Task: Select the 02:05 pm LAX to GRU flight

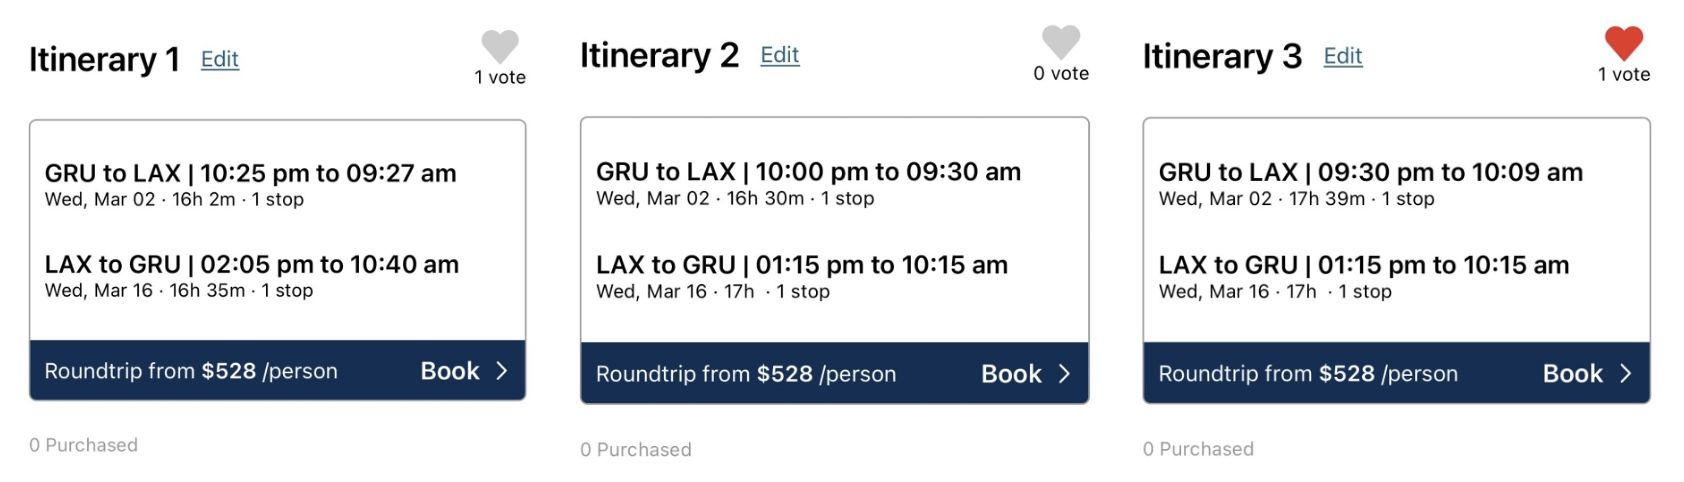Action: point(252,276)
